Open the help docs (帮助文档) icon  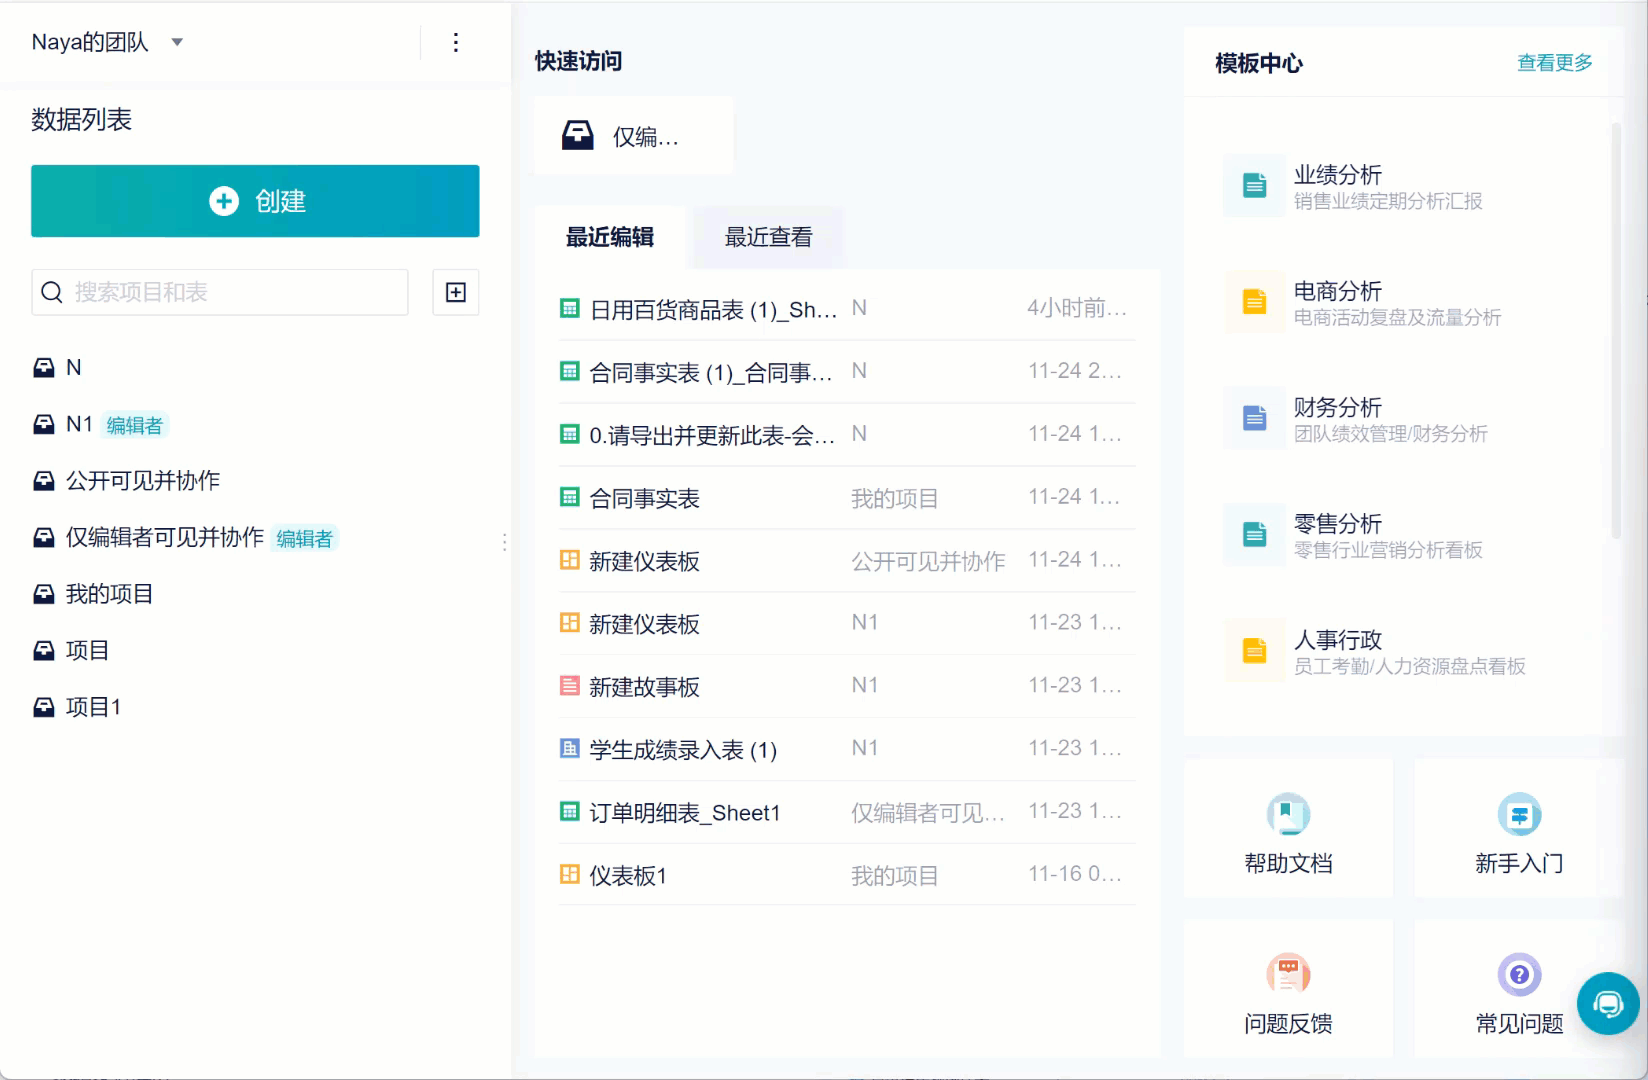click(x=1288, y=815)
